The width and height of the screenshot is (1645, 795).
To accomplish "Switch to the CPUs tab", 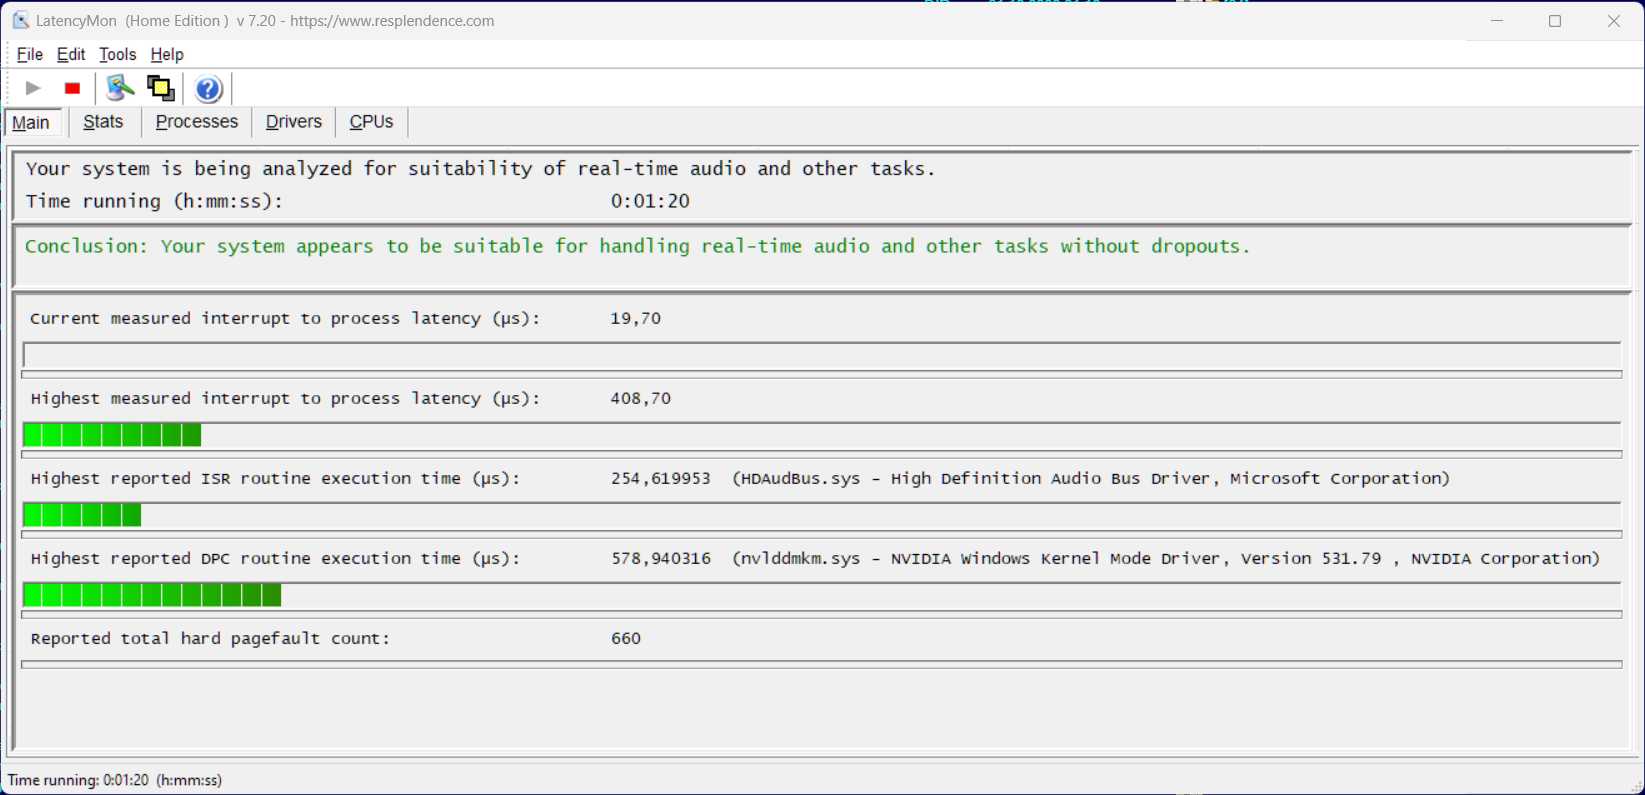I will (x=371, y=122).
